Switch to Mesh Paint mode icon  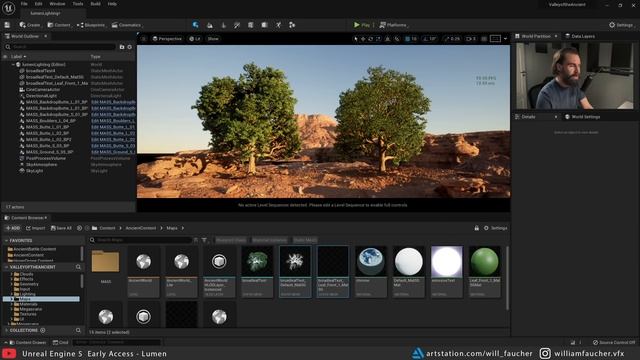pyautogui.click(x=237, y=25)
